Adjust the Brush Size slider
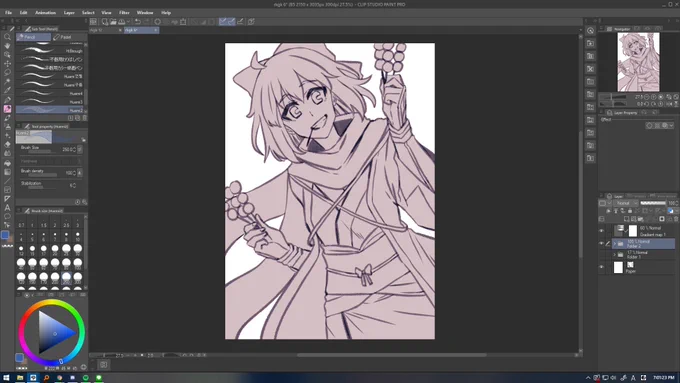The image size is (680, 383). [43, 151]
